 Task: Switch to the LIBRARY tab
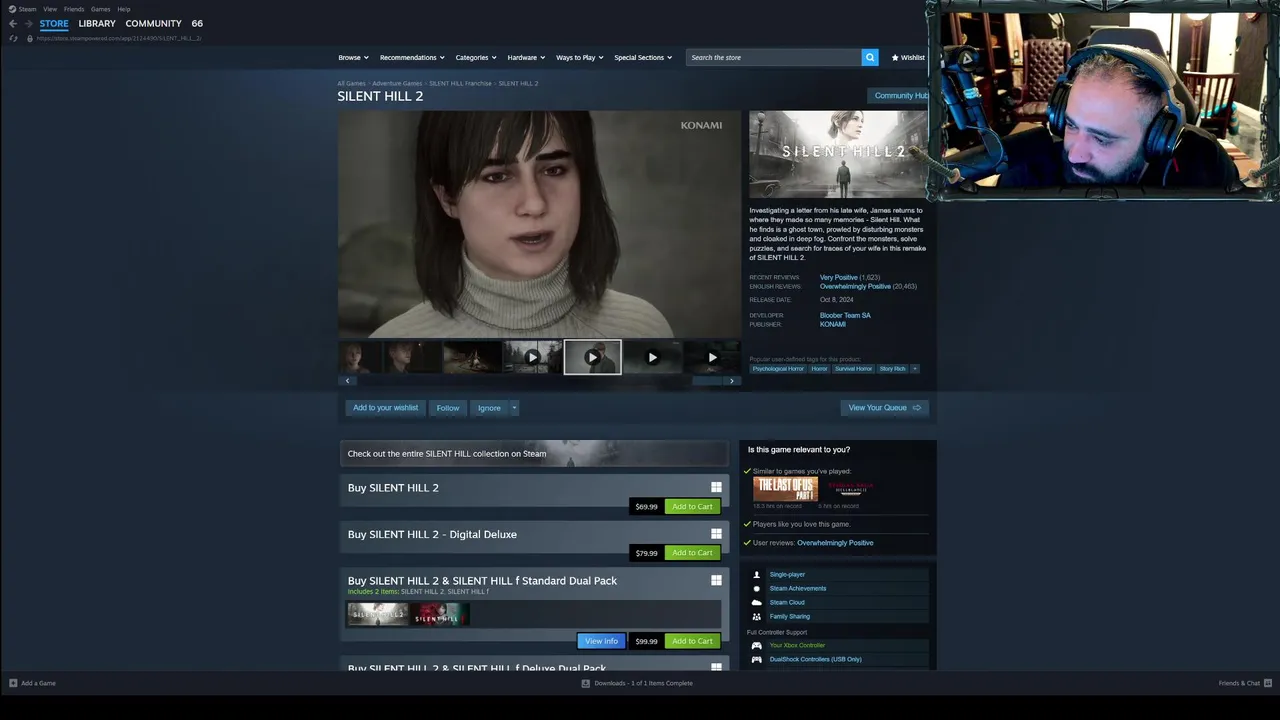click(x=97, y=23)
